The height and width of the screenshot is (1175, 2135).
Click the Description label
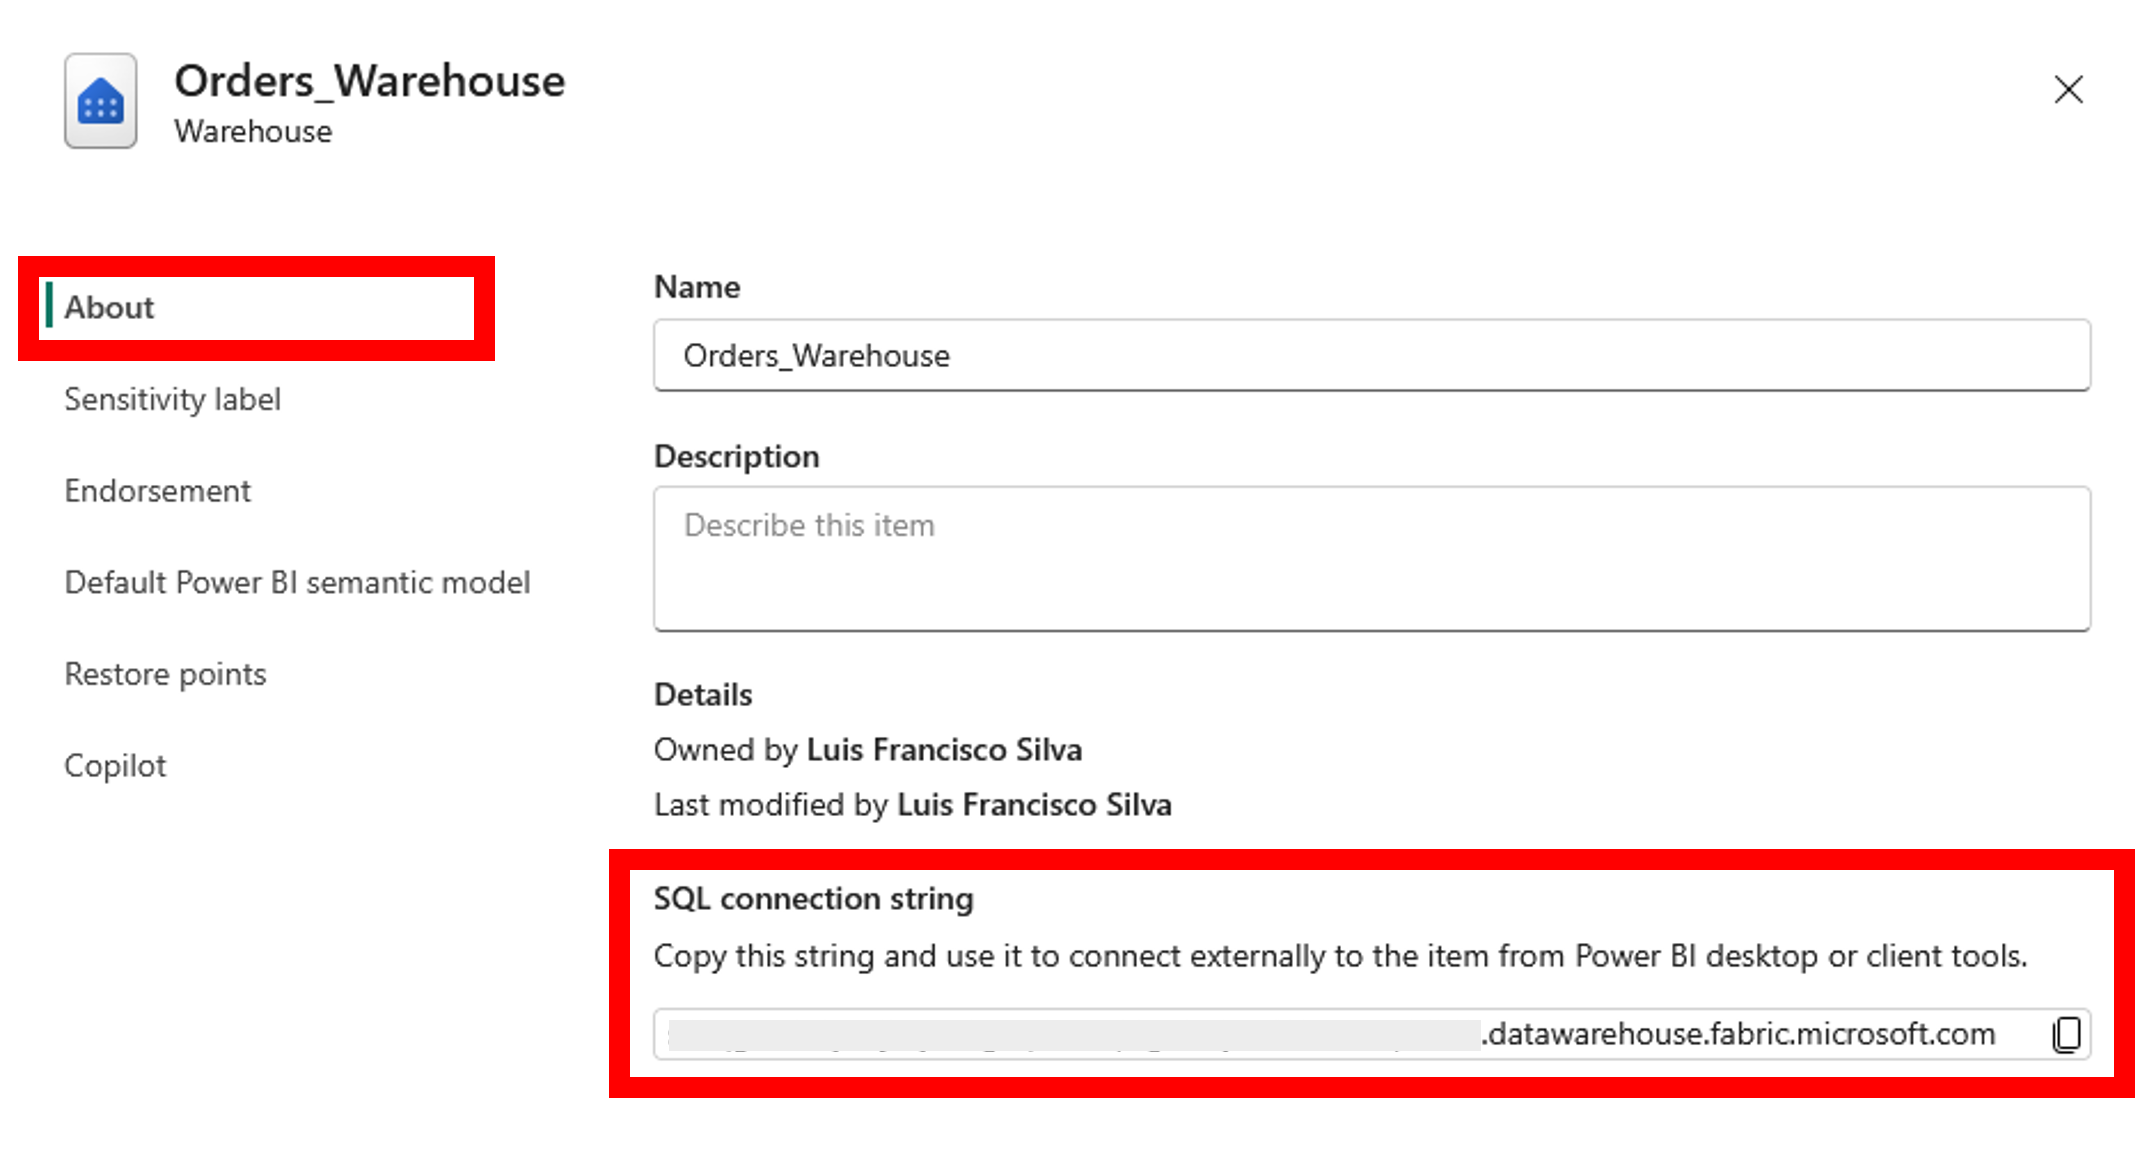click(x=736, y=456)
